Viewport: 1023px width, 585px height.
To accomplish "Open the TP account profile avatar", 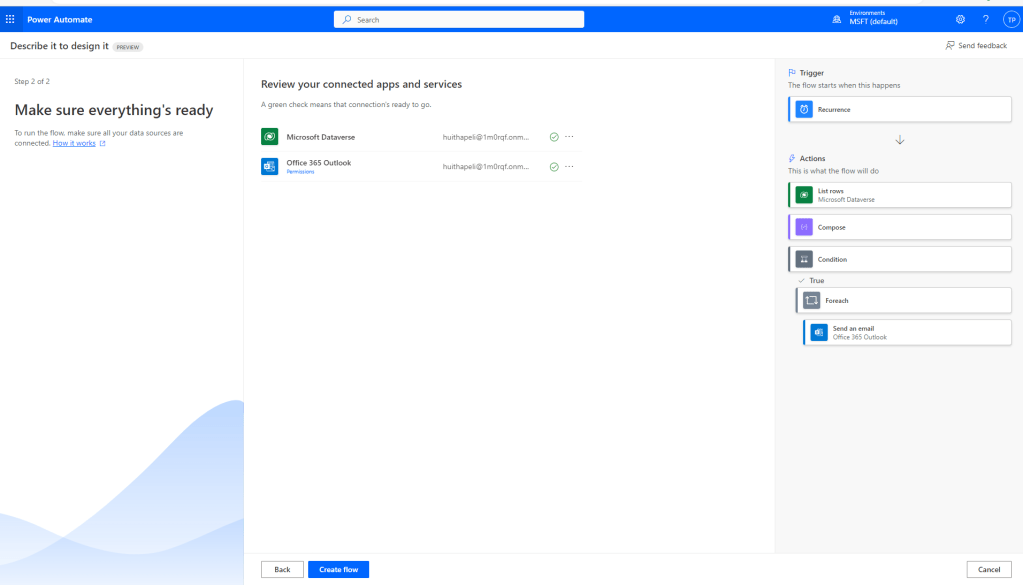I will click(1010, 19).
